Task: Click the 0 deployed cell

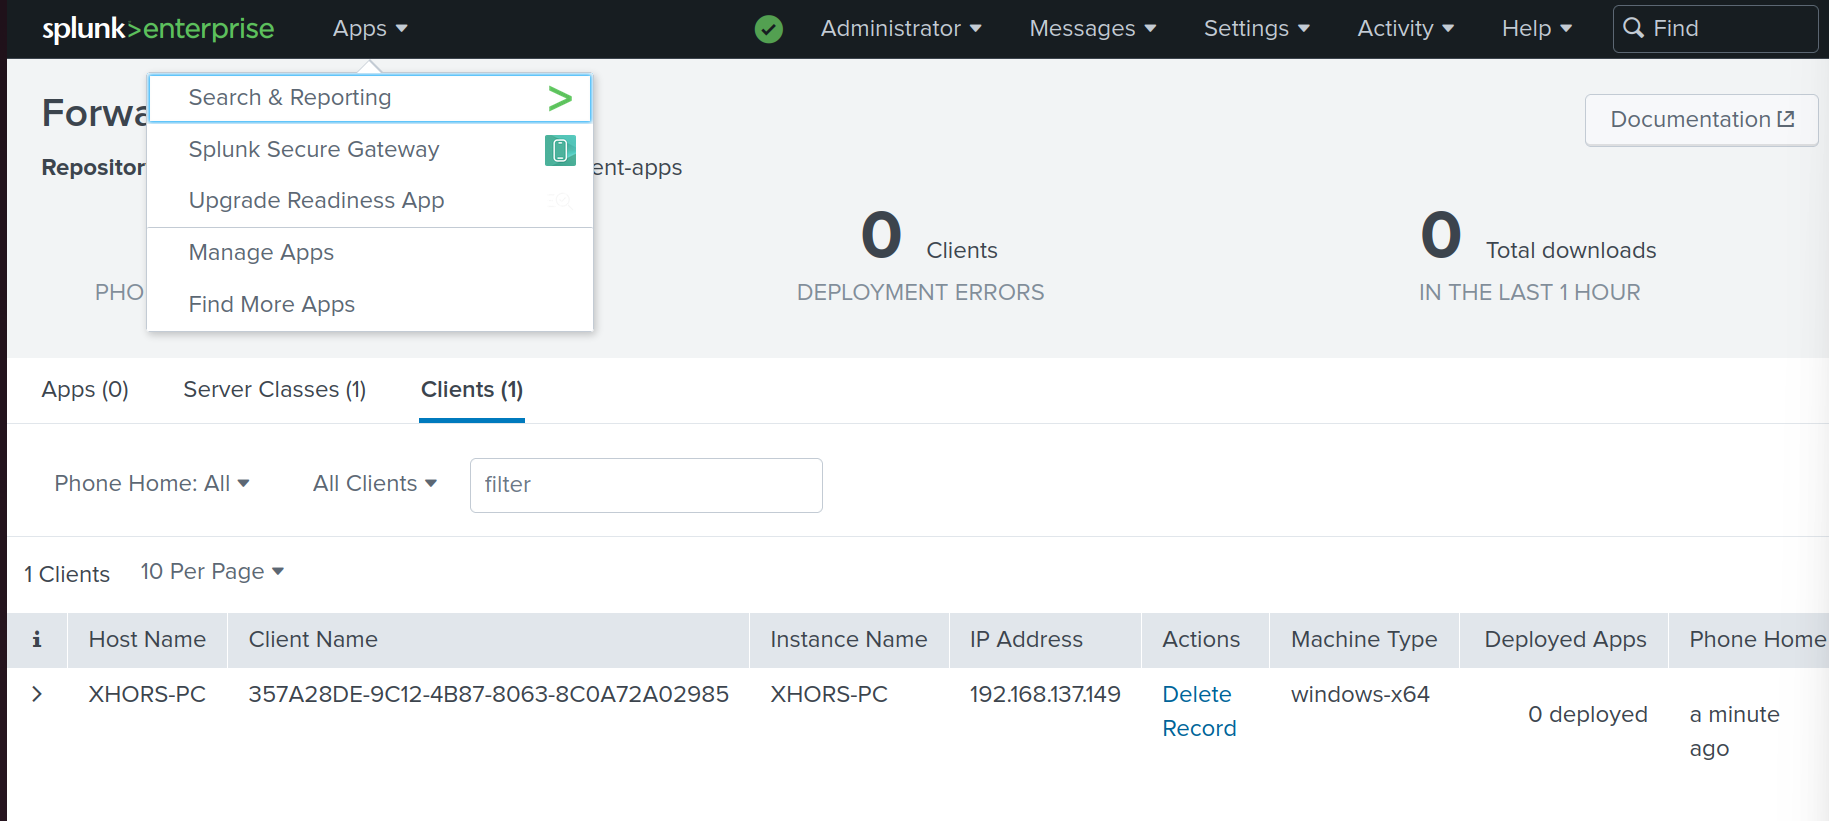Action: (x=1587, y=715)
